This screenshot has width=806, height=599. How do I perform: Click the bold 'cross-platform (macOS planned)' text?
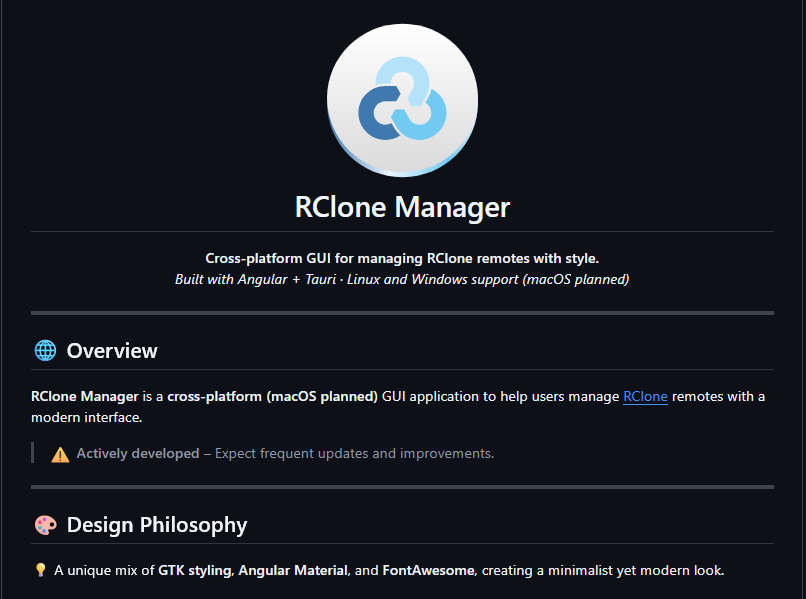tap(272, 396)
